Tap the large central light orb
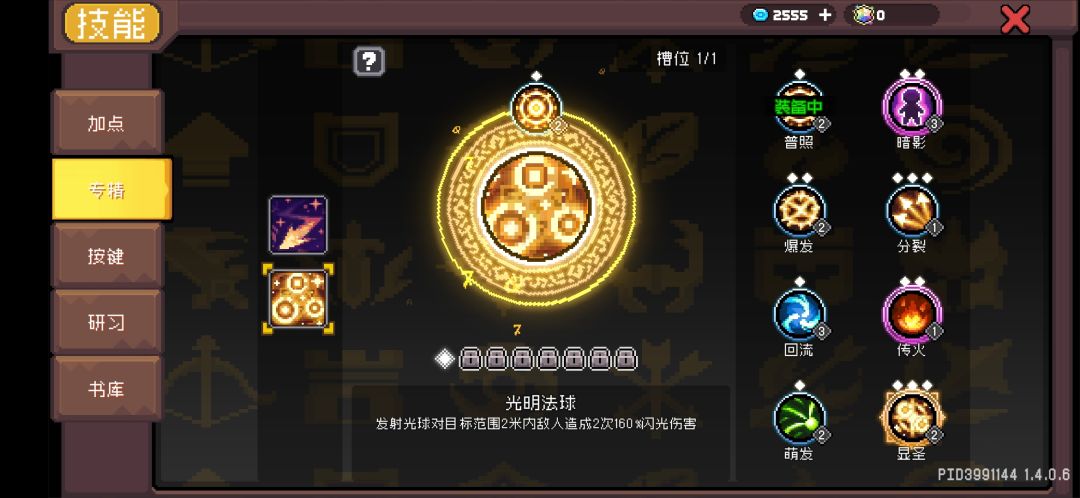The width and height of the screenshot is (1080, 498). (536, 206)
